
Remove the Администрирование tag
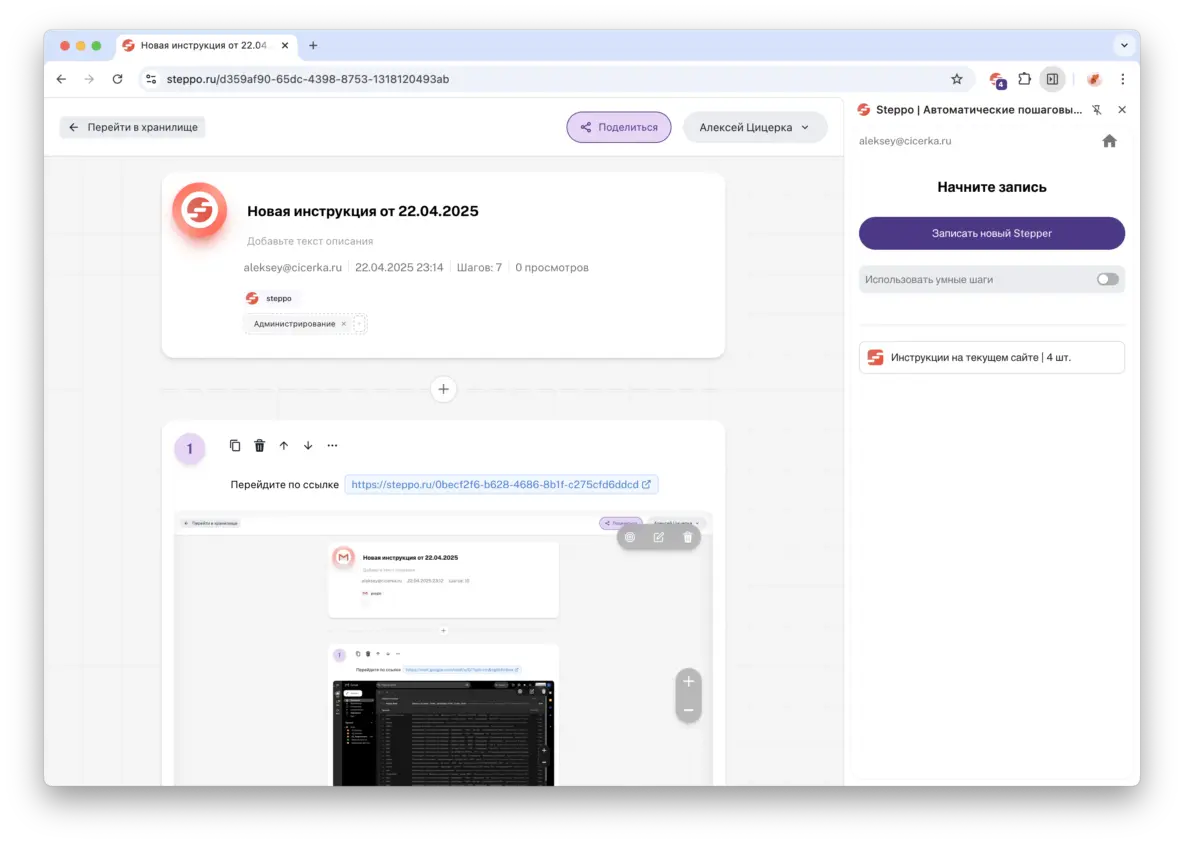(x=344, y=324)
